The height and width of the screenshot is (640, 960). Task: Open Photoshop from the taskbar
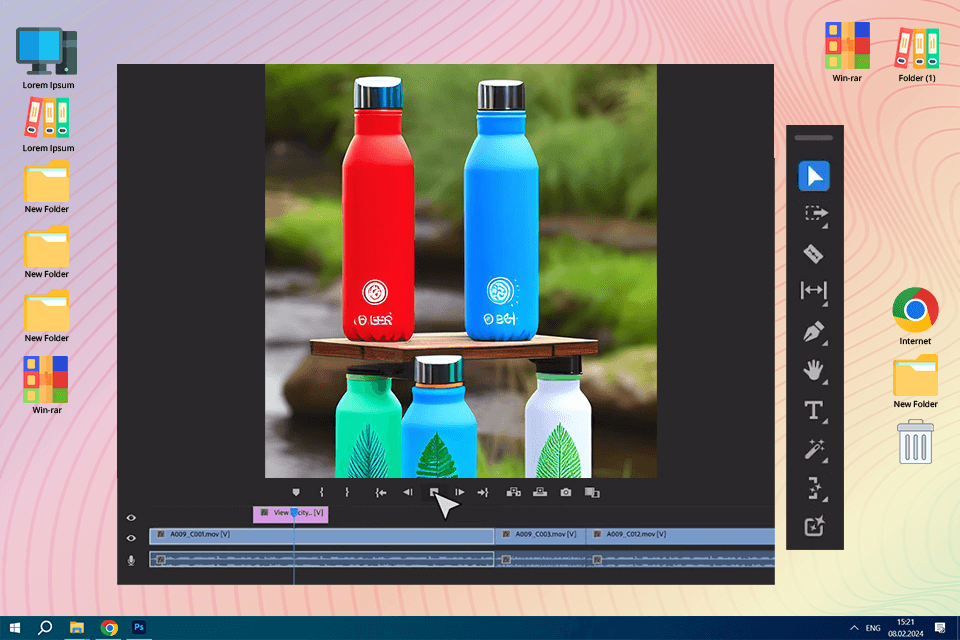click(139, 628)
